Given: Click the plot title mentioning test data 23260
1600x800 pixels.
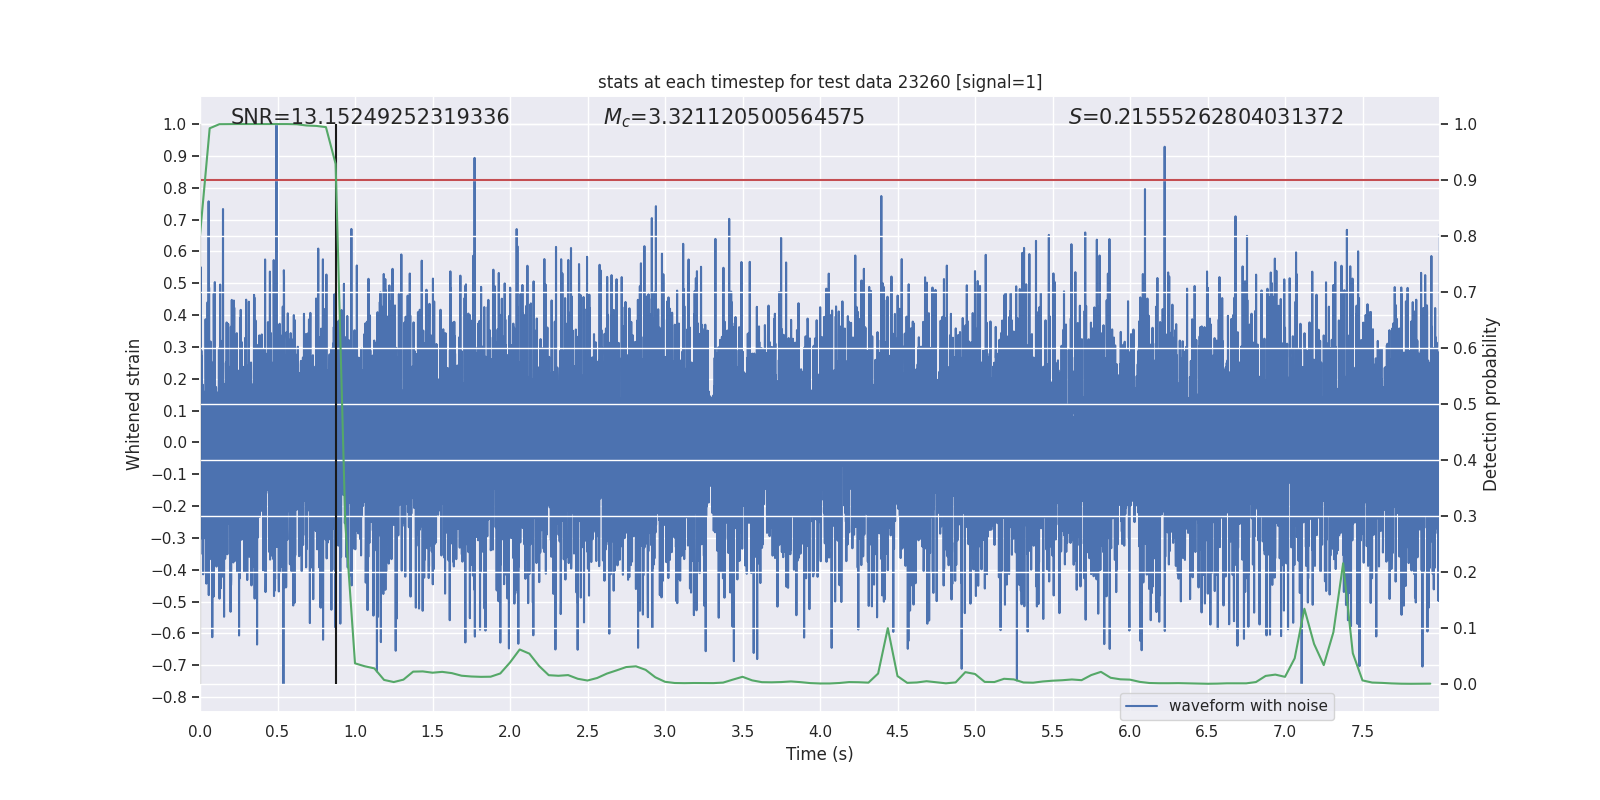Looking at the screenshot, I should coord(819,82).
